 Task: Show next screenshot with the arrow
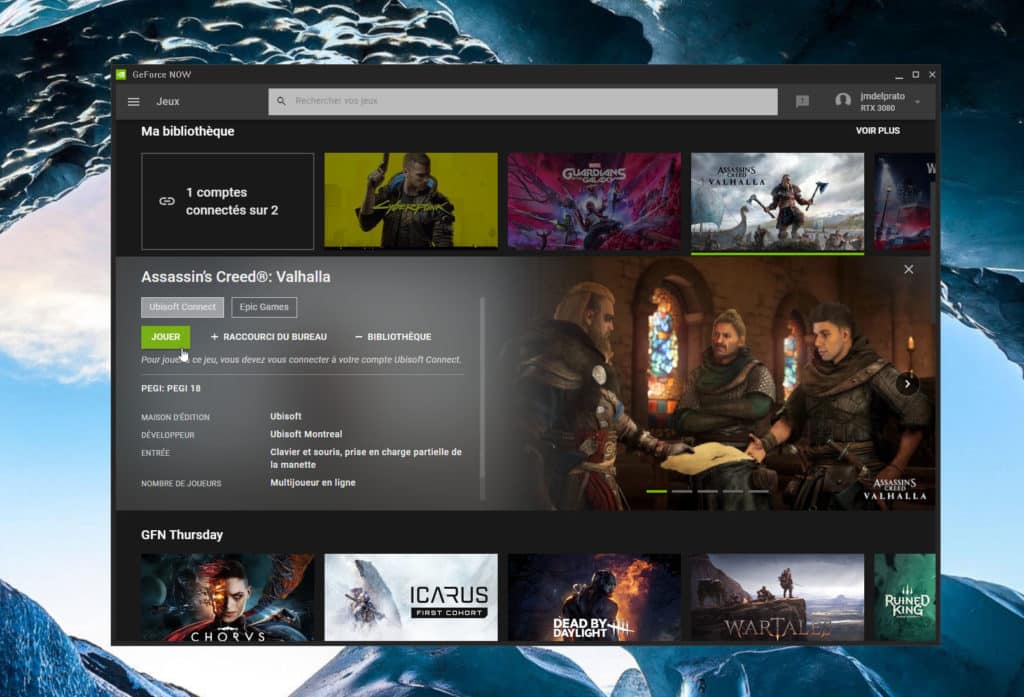tap(907, 384)
